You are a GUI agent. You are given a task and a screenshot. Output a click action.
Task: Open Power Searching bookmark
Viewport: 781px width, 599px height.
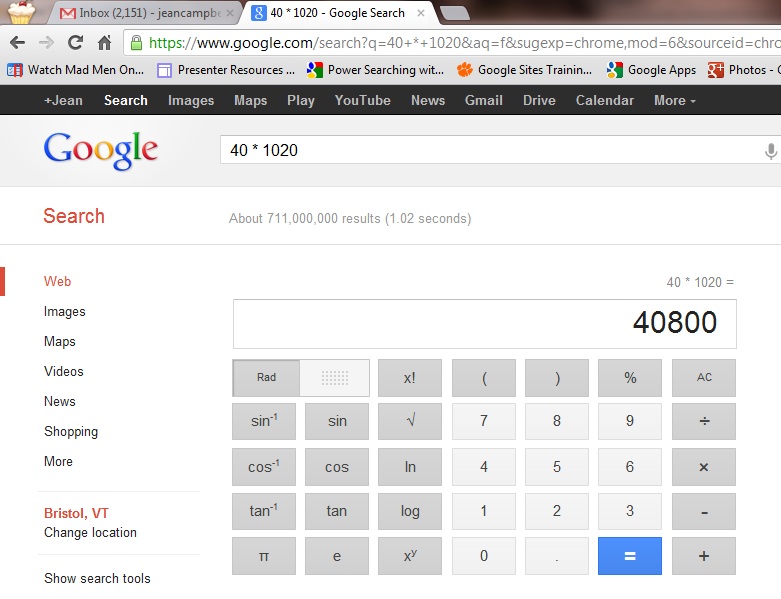376,70
